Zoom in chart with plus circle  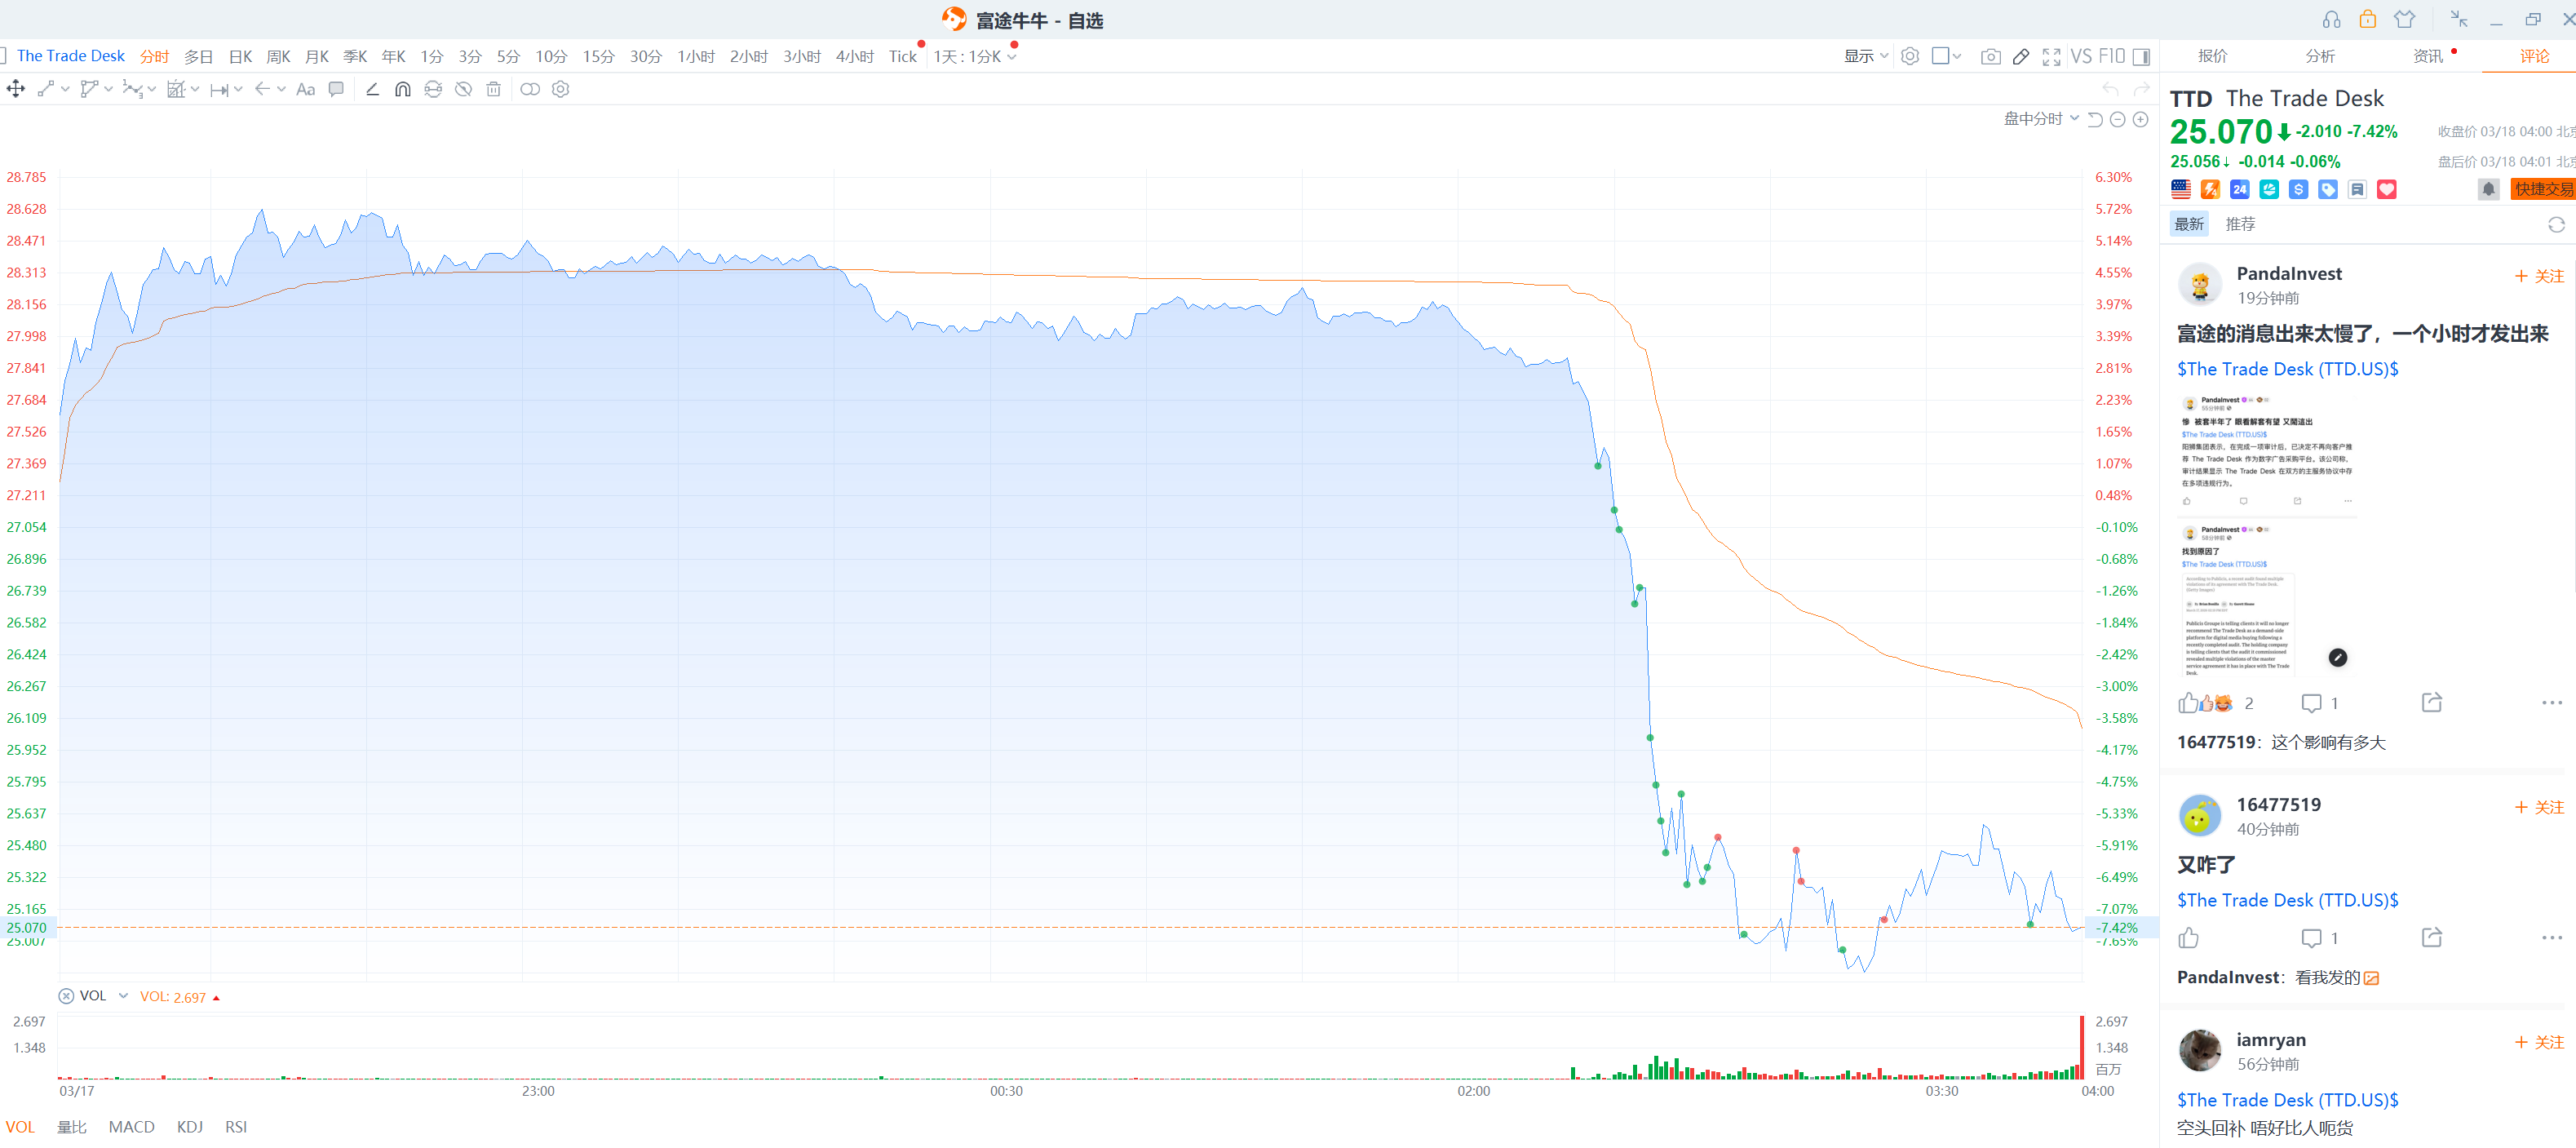pos(2140,120)
